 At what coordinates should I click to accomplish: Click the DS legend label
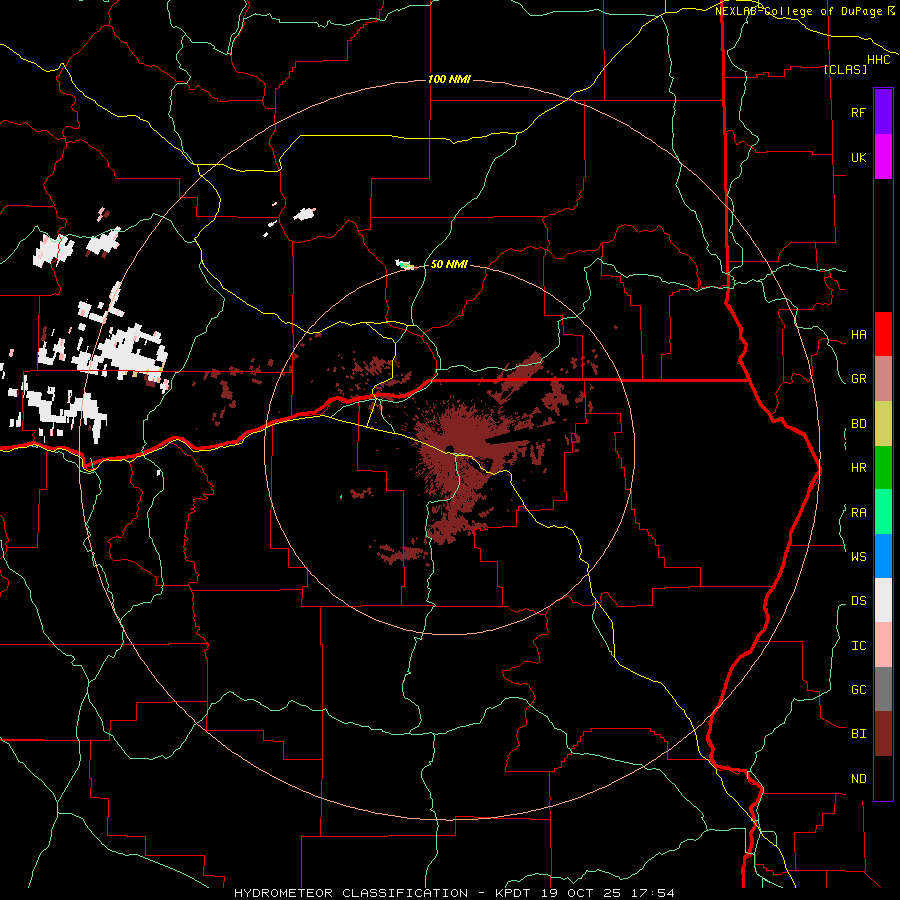tap(858, 601)
